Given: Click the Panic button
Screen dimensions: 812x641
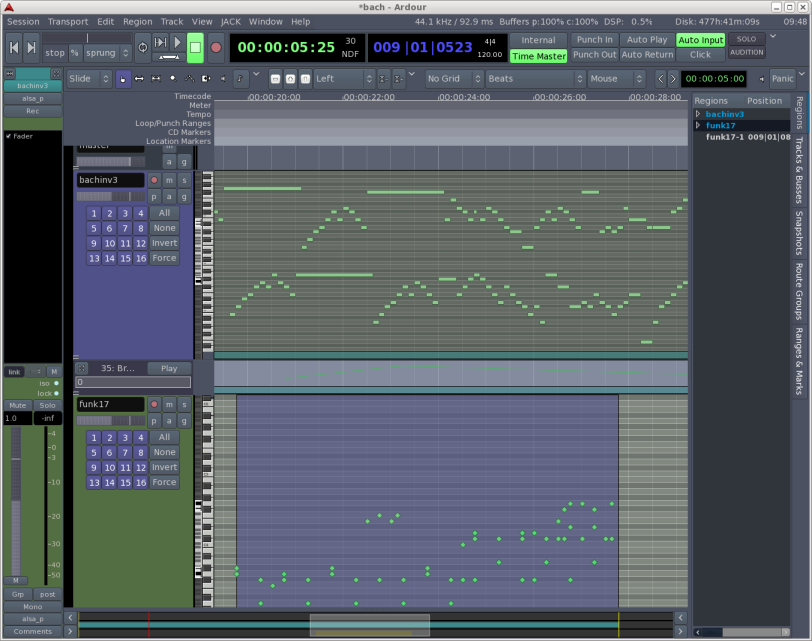Looking at the screenshot, I should tap(782, 78).
